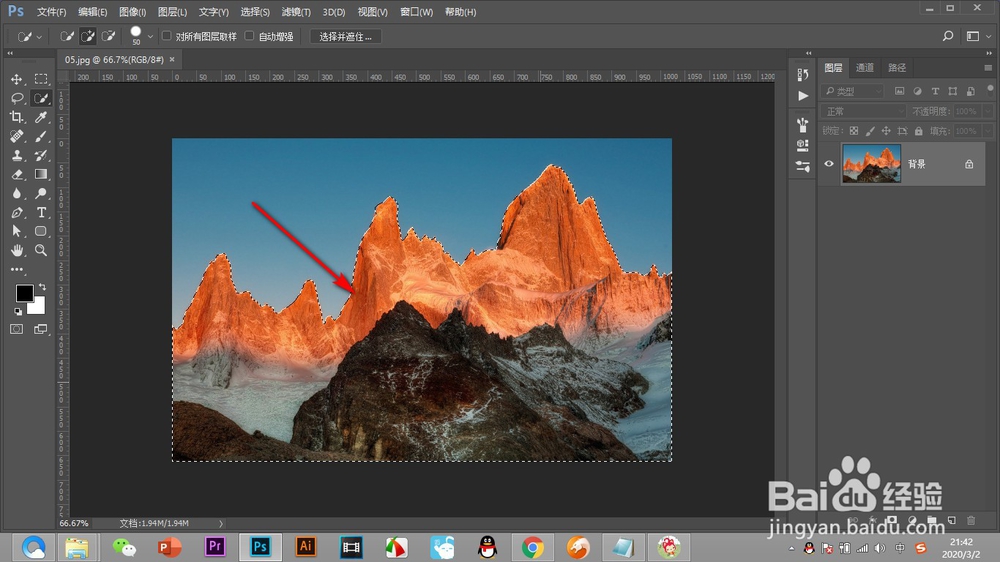1000x562 pixels.
Task: Select the Brush tool
Action: coord(41,137)
